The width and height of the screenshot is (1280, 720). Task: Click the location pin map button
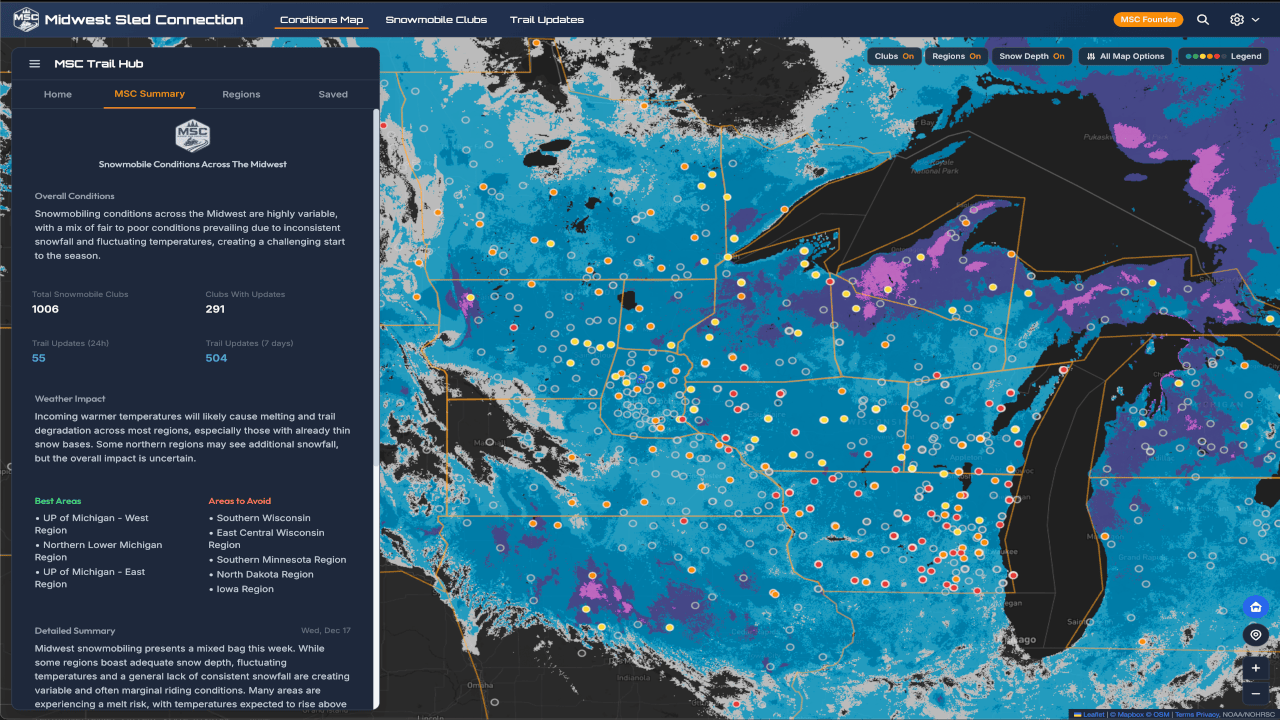click(x=1256, y=635)
